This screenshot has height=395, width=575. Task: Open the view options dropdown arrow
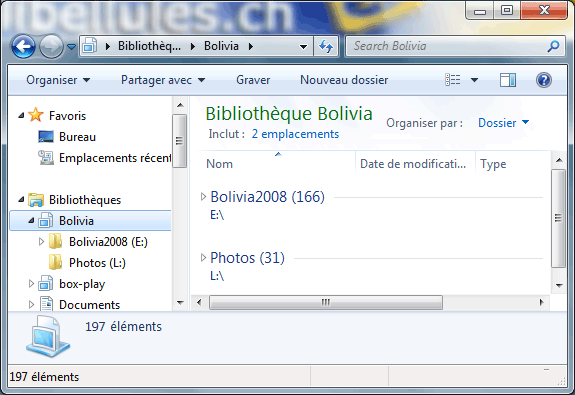coord(474,80)
